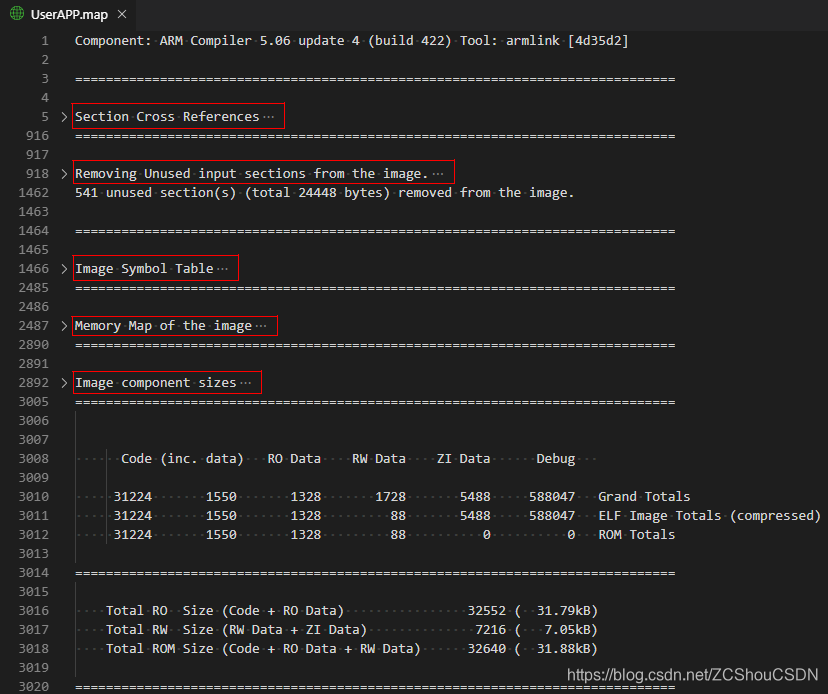Click the 1728 RW Data value in Grand Totals
Image resolution: width=828 pixels, height=694 pixels.
coord(390,497)
